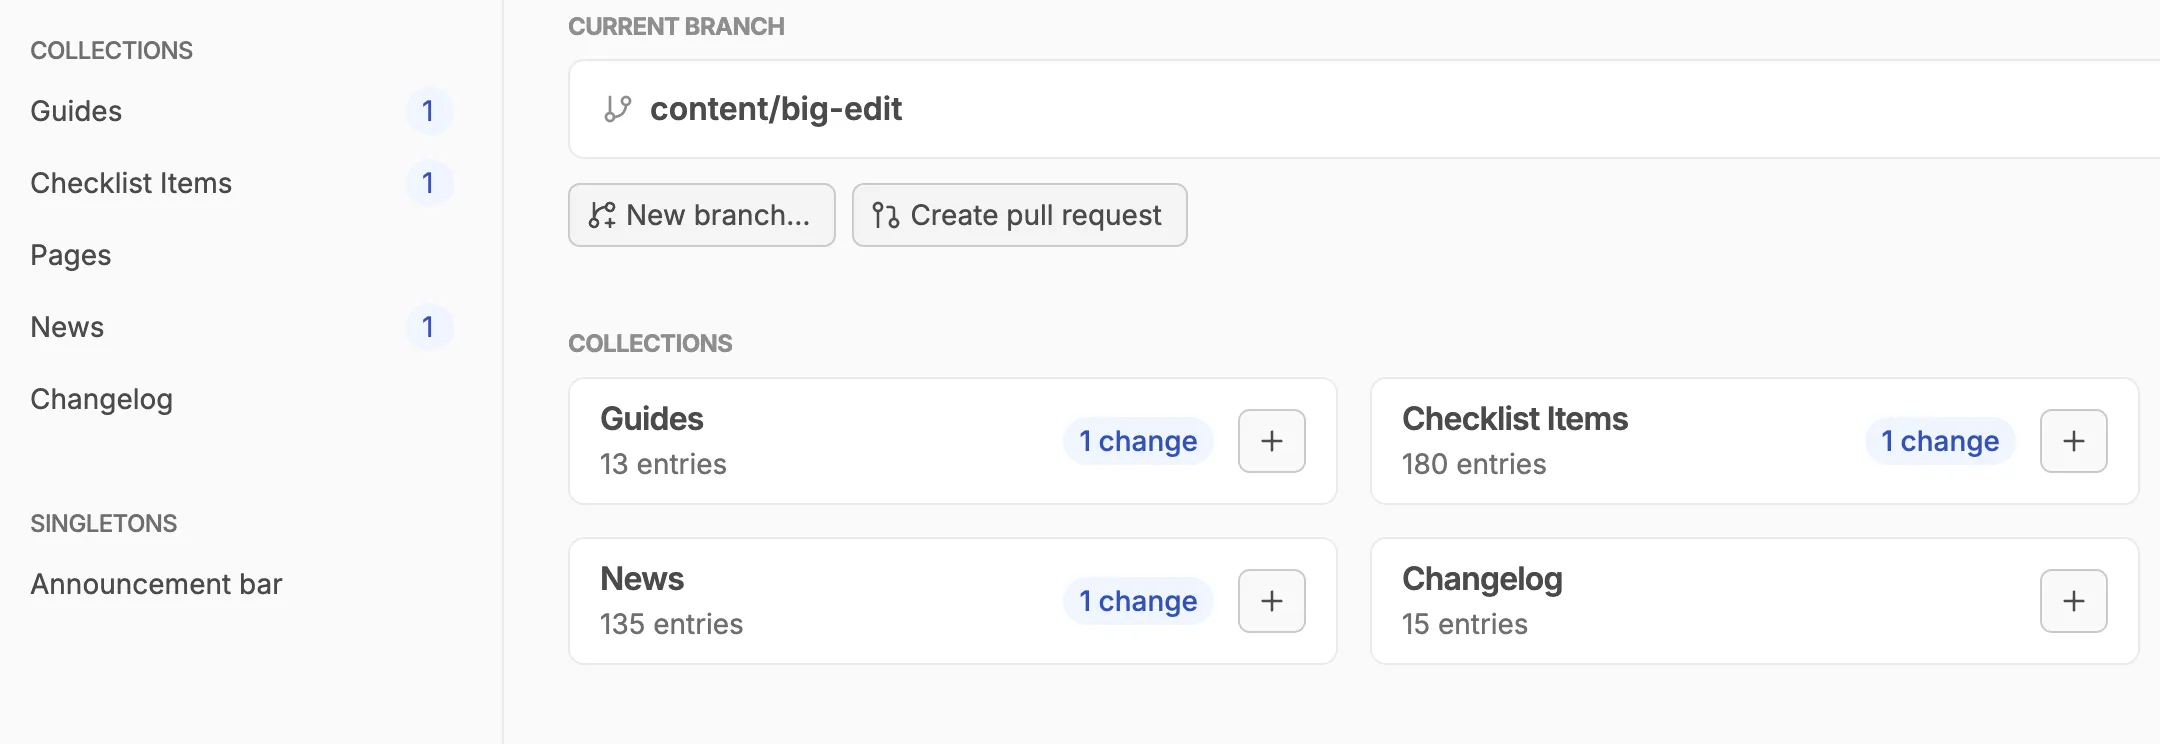Click the 1 change badge on the Guides card

pos(1137,440)
